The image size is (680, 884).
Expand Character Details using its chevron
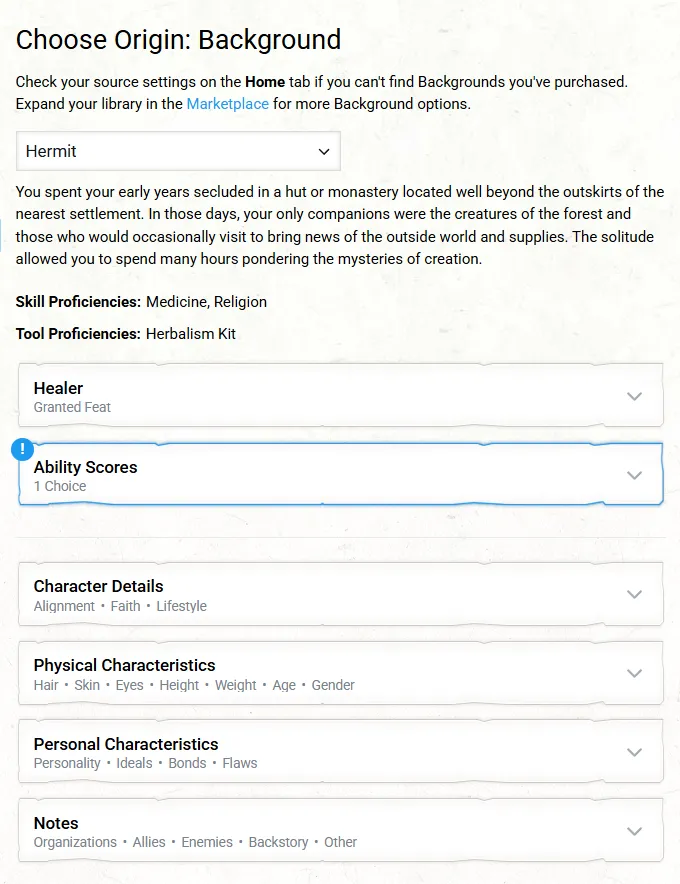pyautogui.click(x=634, y=594)
